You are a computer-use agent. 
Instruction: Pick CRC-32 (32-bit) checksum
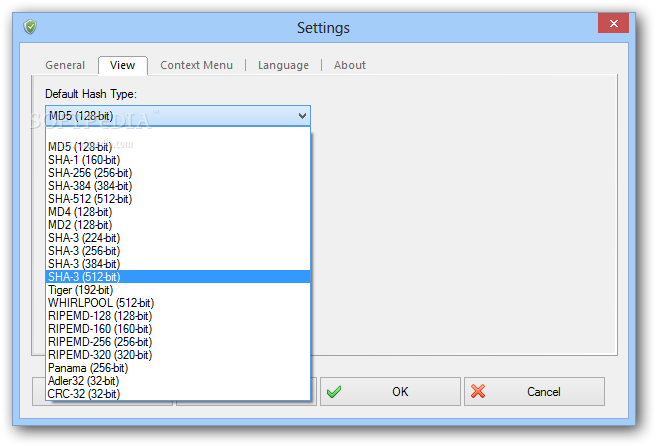[x=178, y=394]
